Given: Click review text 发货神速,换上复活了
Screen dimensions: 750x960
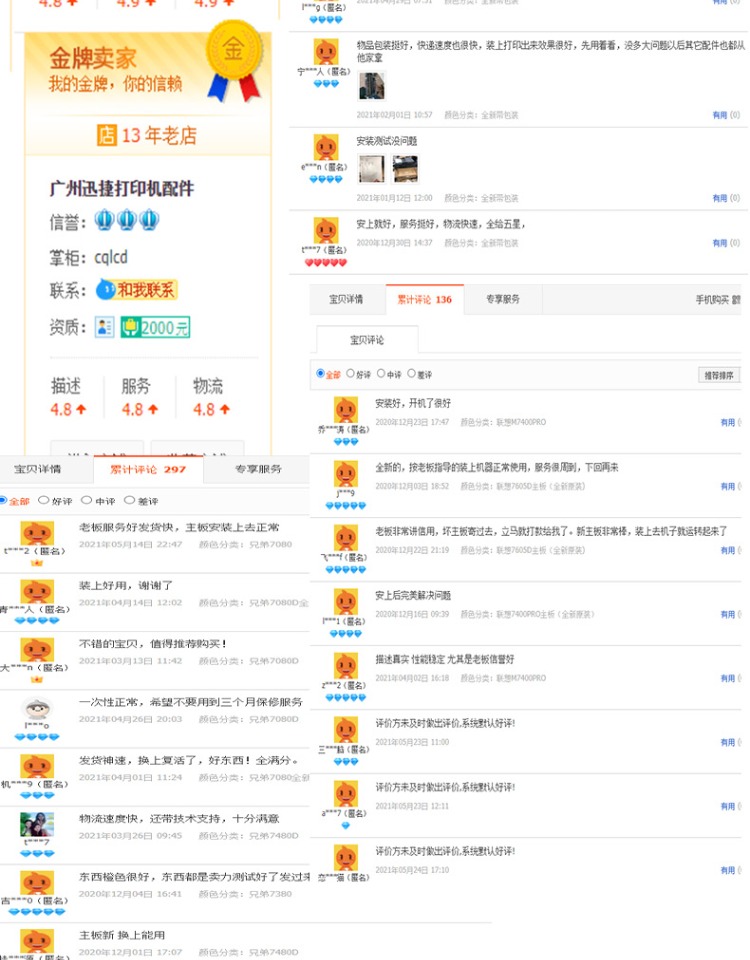Looking at the screenshot, I should (189, 760).
